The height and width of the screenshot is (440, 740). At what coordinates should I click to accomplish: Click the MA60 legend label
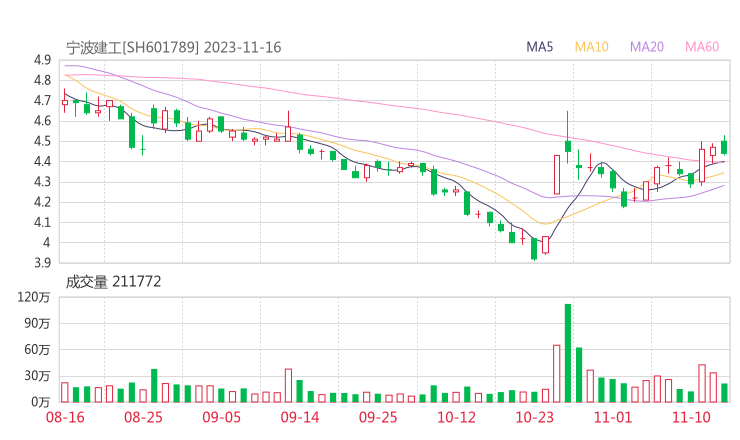tap(702, 47)
